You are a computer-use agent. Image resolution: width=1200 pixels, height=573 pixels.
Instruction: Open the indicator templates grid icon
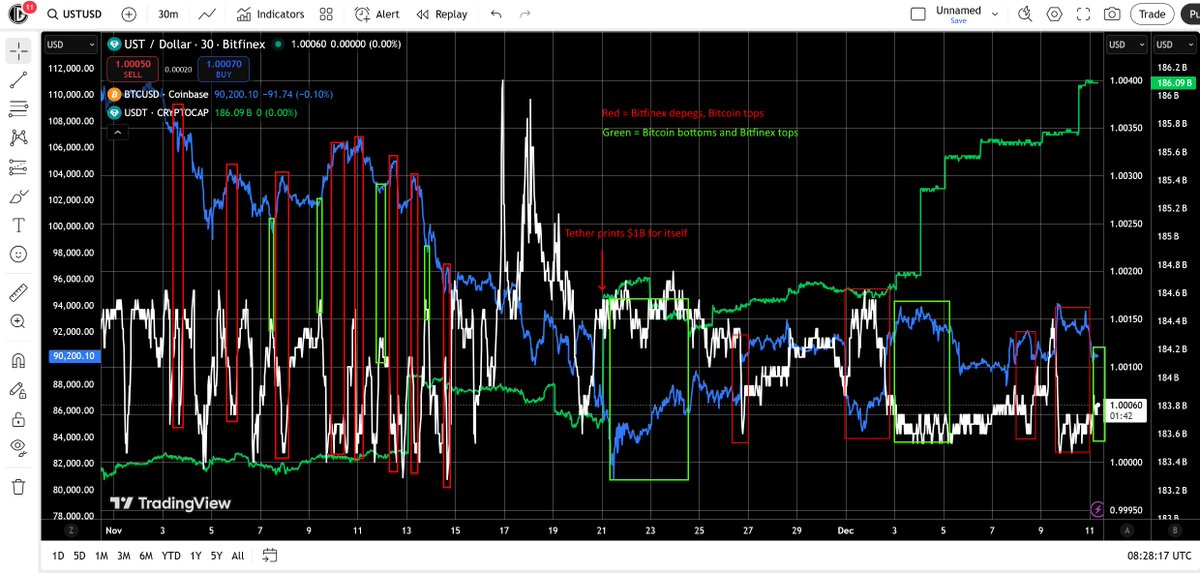pyautogui.click(x=326, y=14)
